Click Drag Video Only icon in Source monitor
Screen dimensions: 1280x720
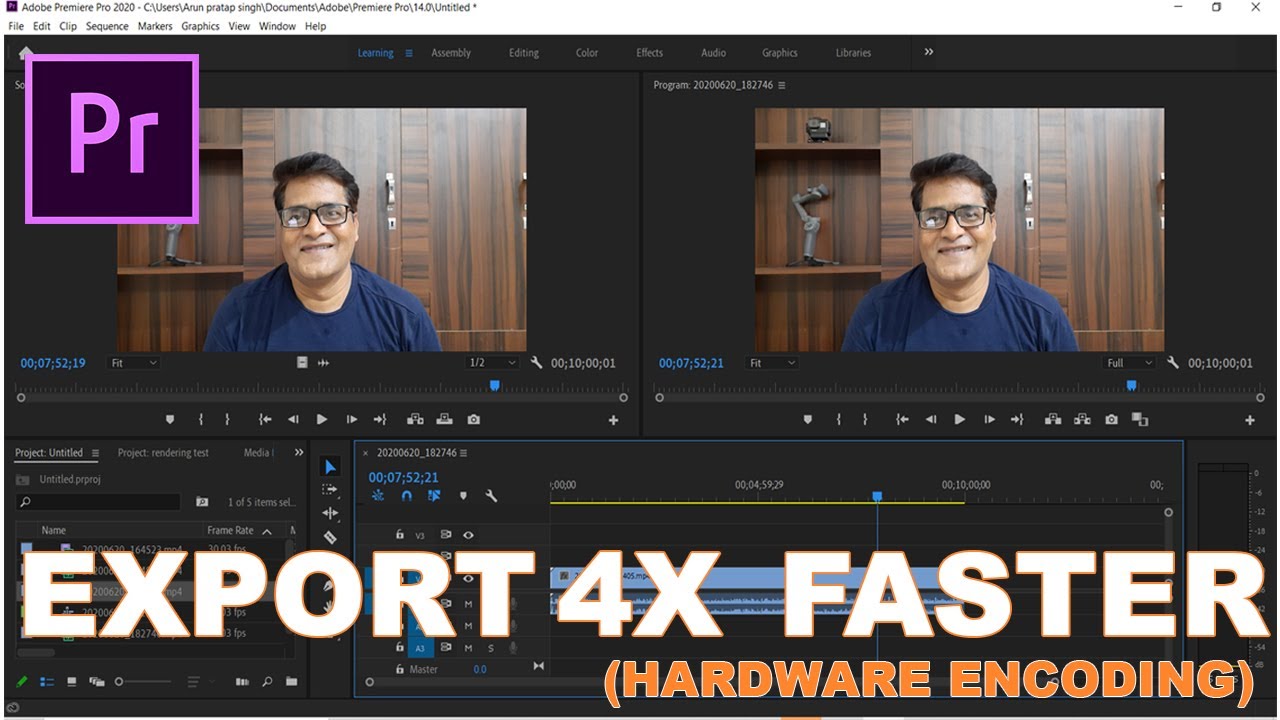click(302, 363)
